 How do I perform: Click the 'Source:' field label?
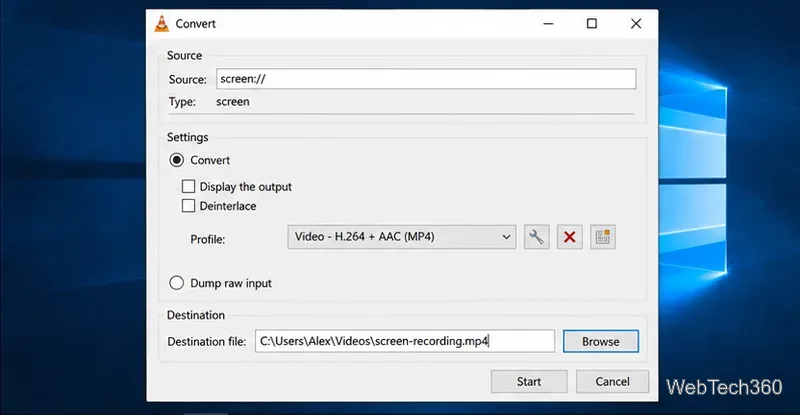tap(188, 79)
